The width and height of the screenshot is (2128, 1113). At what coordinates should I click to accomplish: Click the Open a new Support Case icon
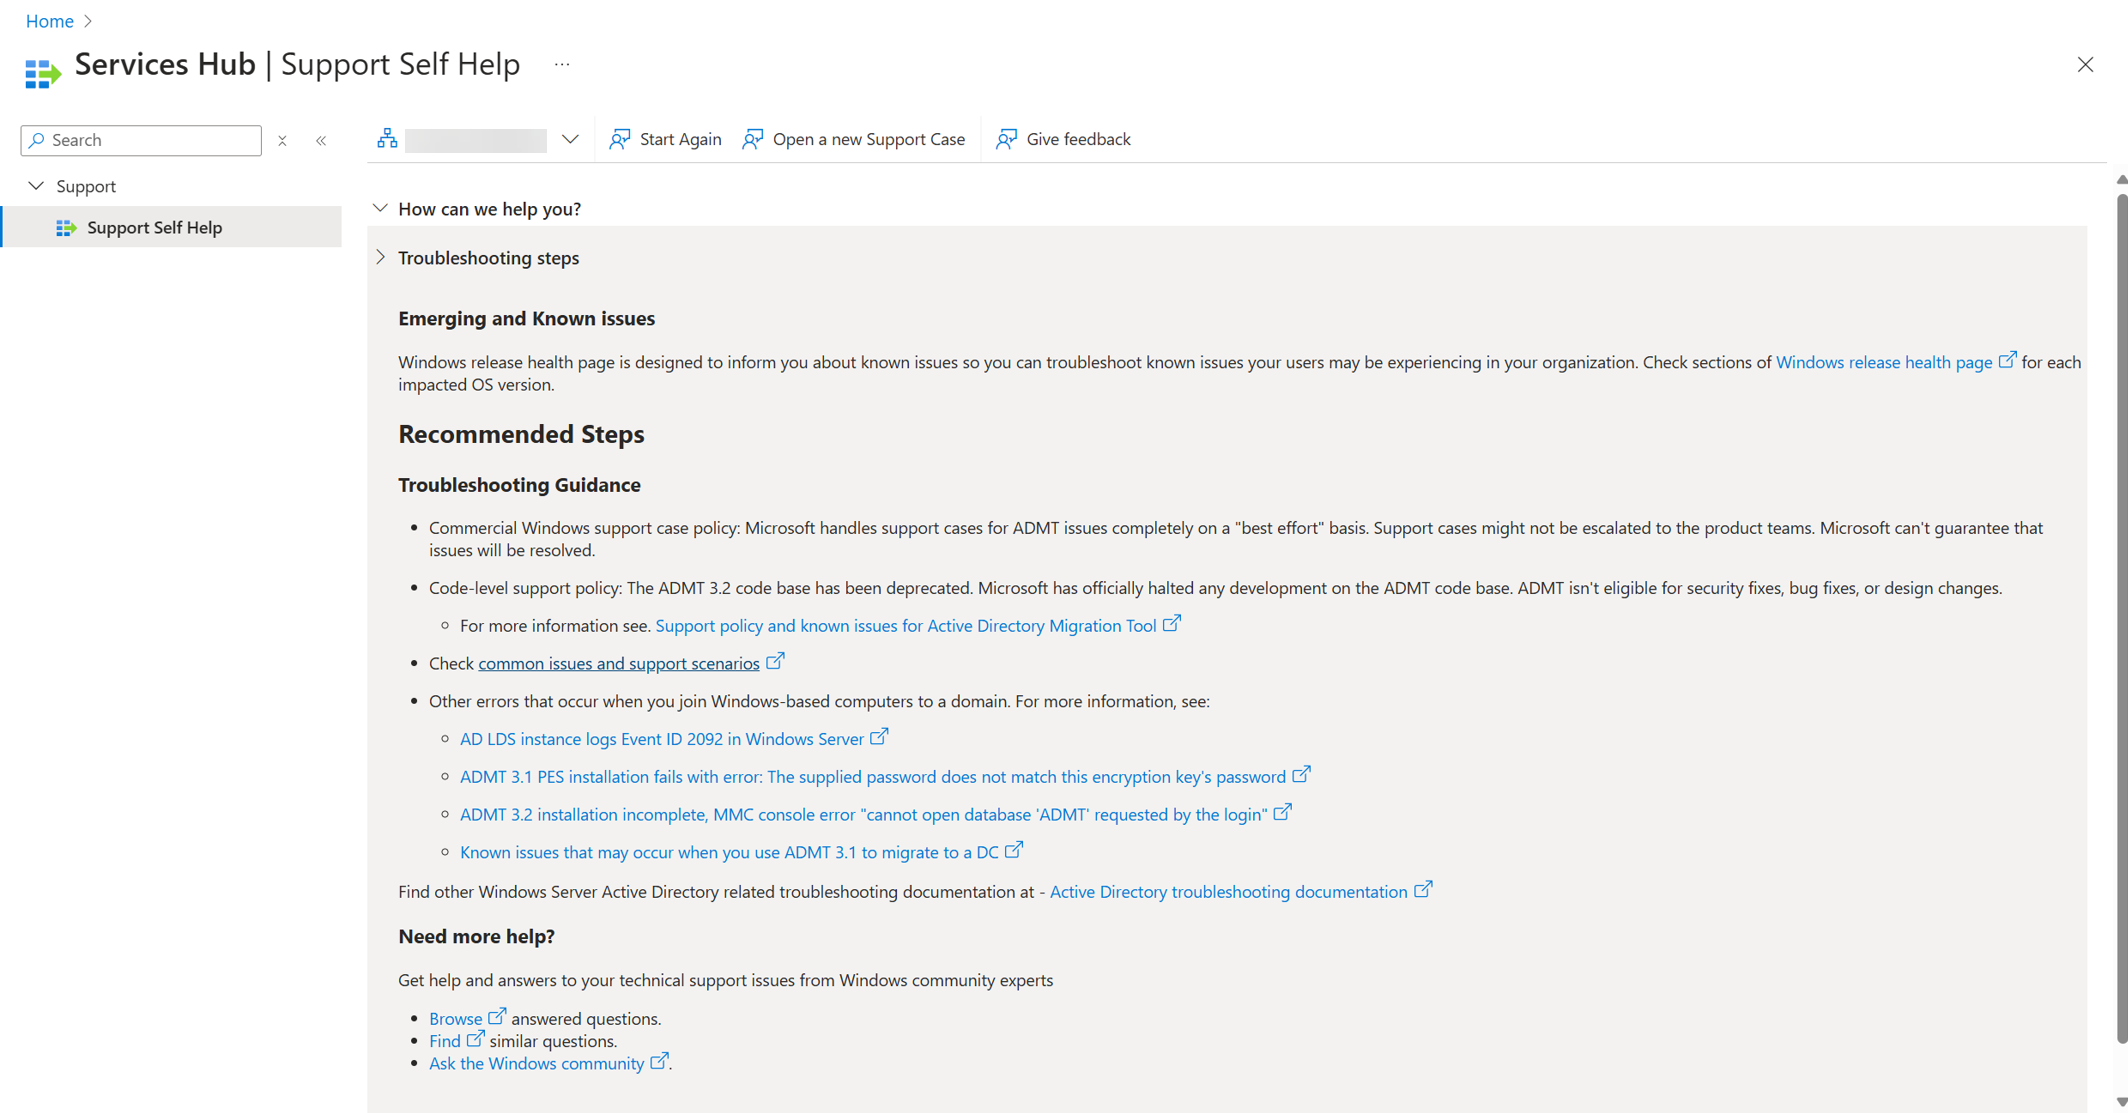(x=754, y=138)
